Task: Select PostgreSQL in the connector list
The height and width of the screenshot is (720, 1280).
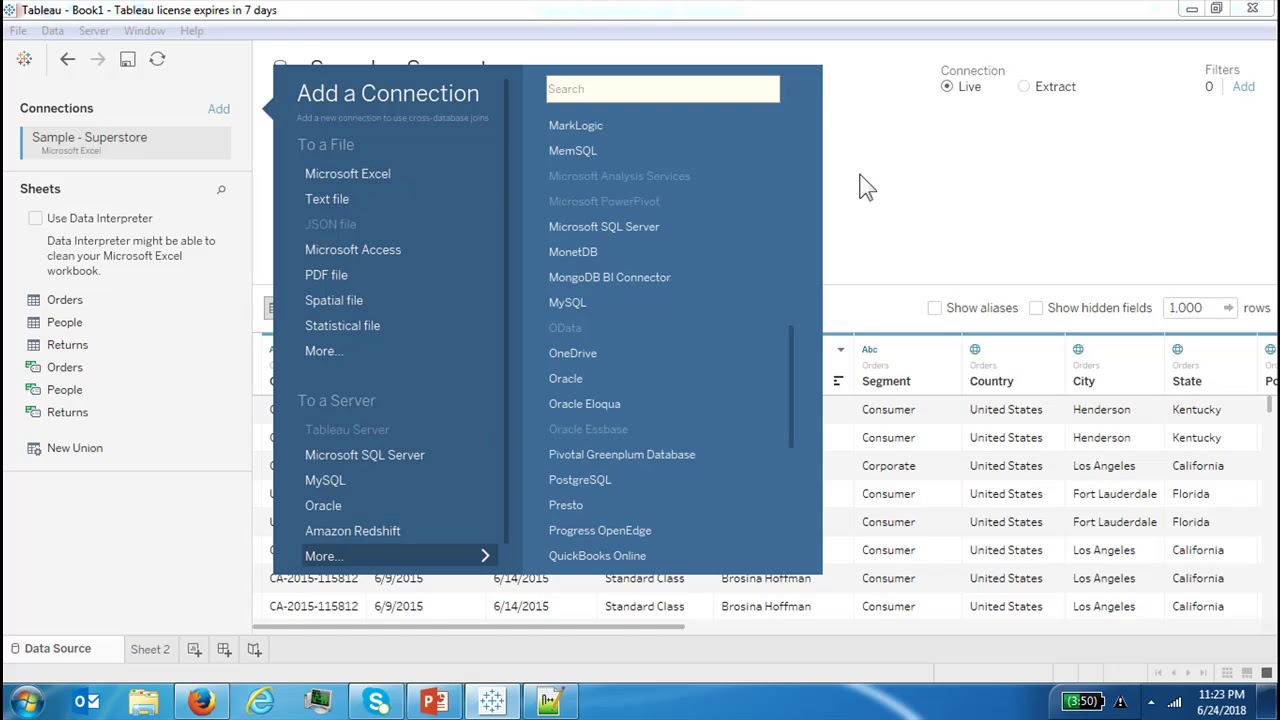Action: tap(579, 480)
